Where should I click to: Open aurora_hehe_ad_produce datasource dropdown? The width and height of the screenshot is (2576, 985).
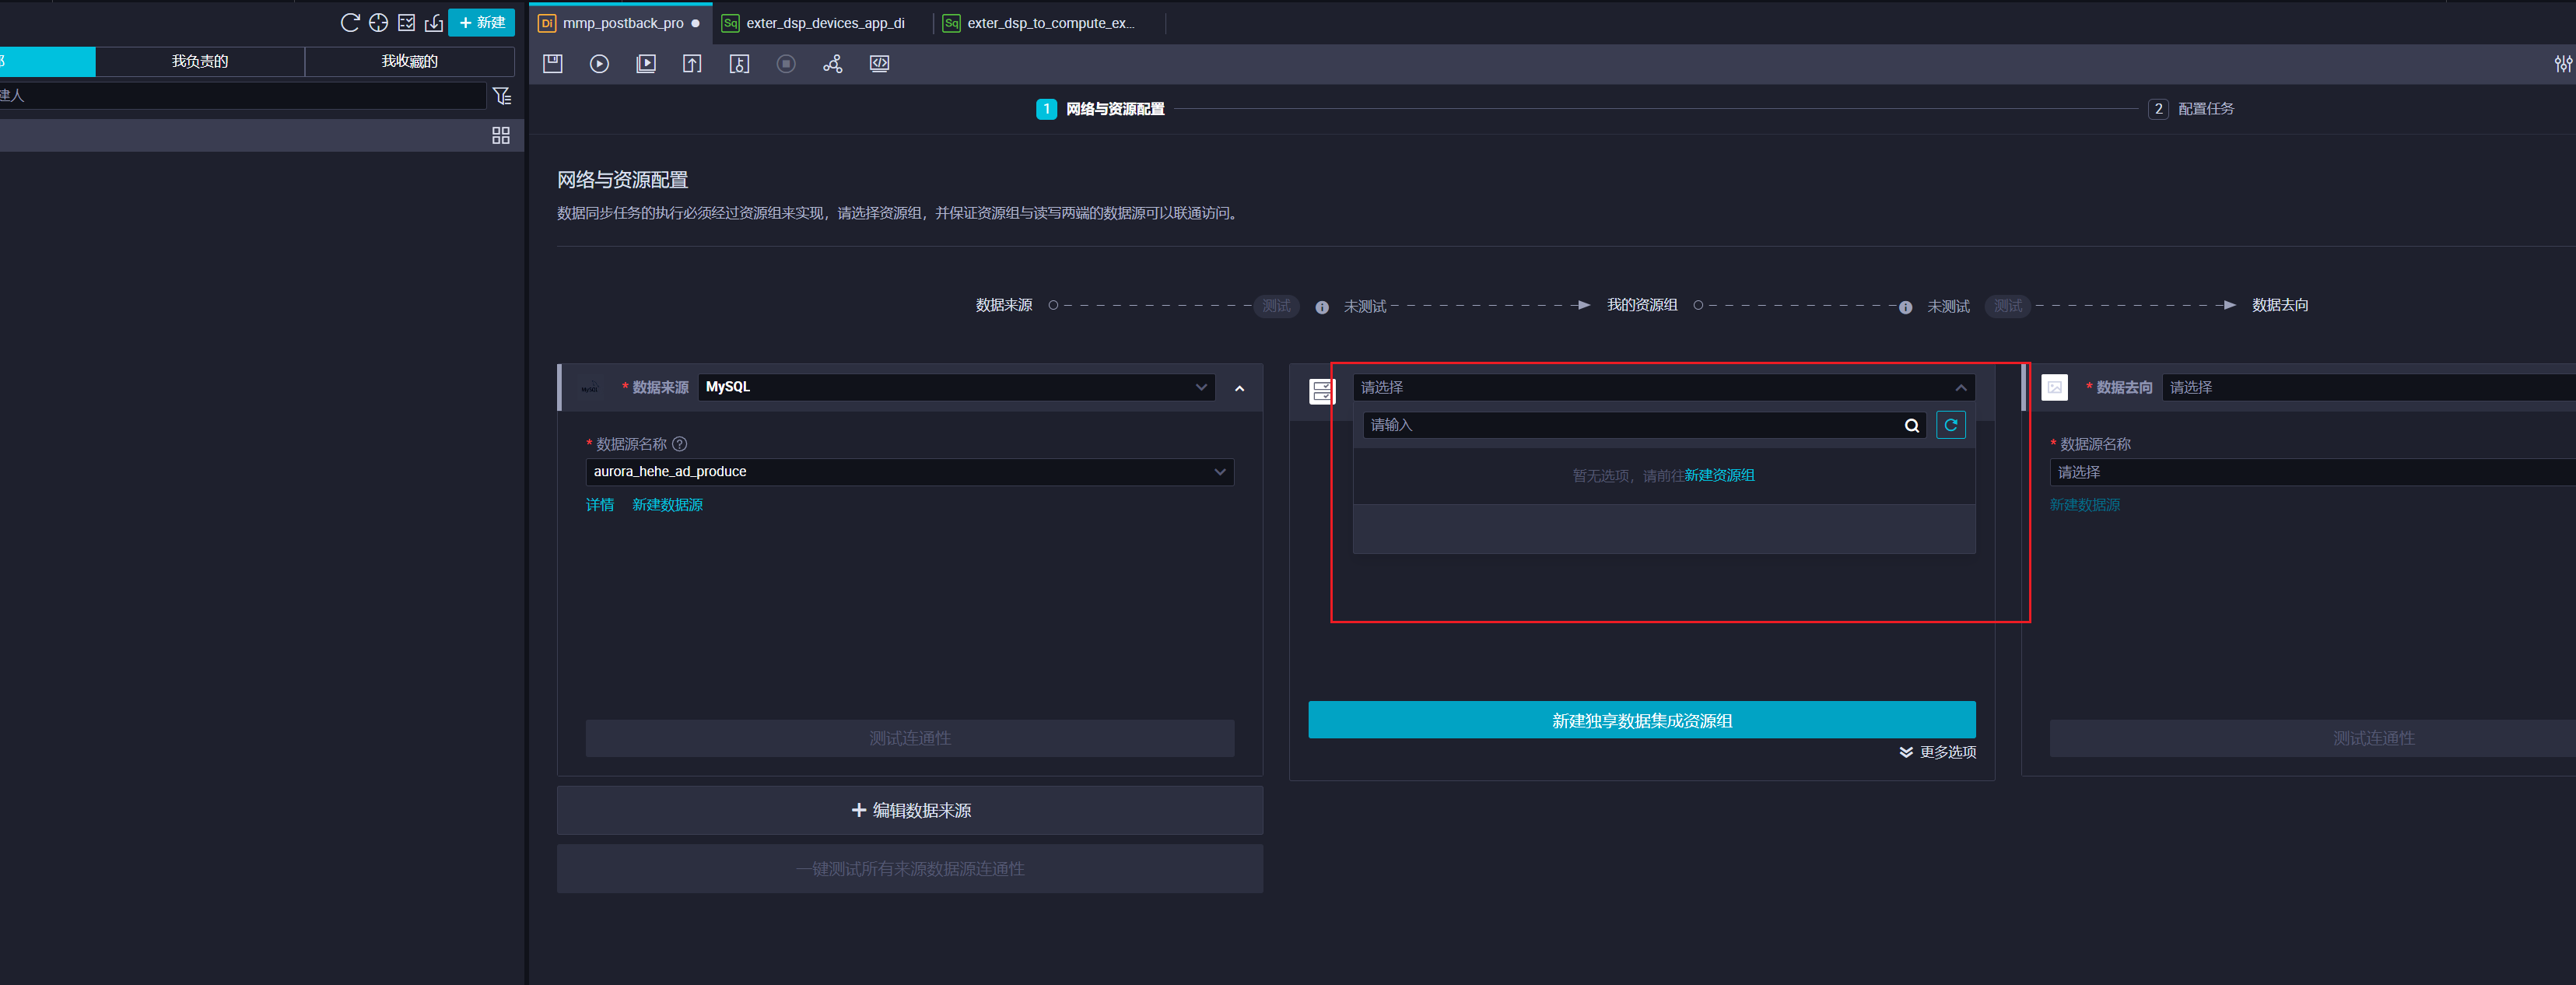click(x=909, y=472)
